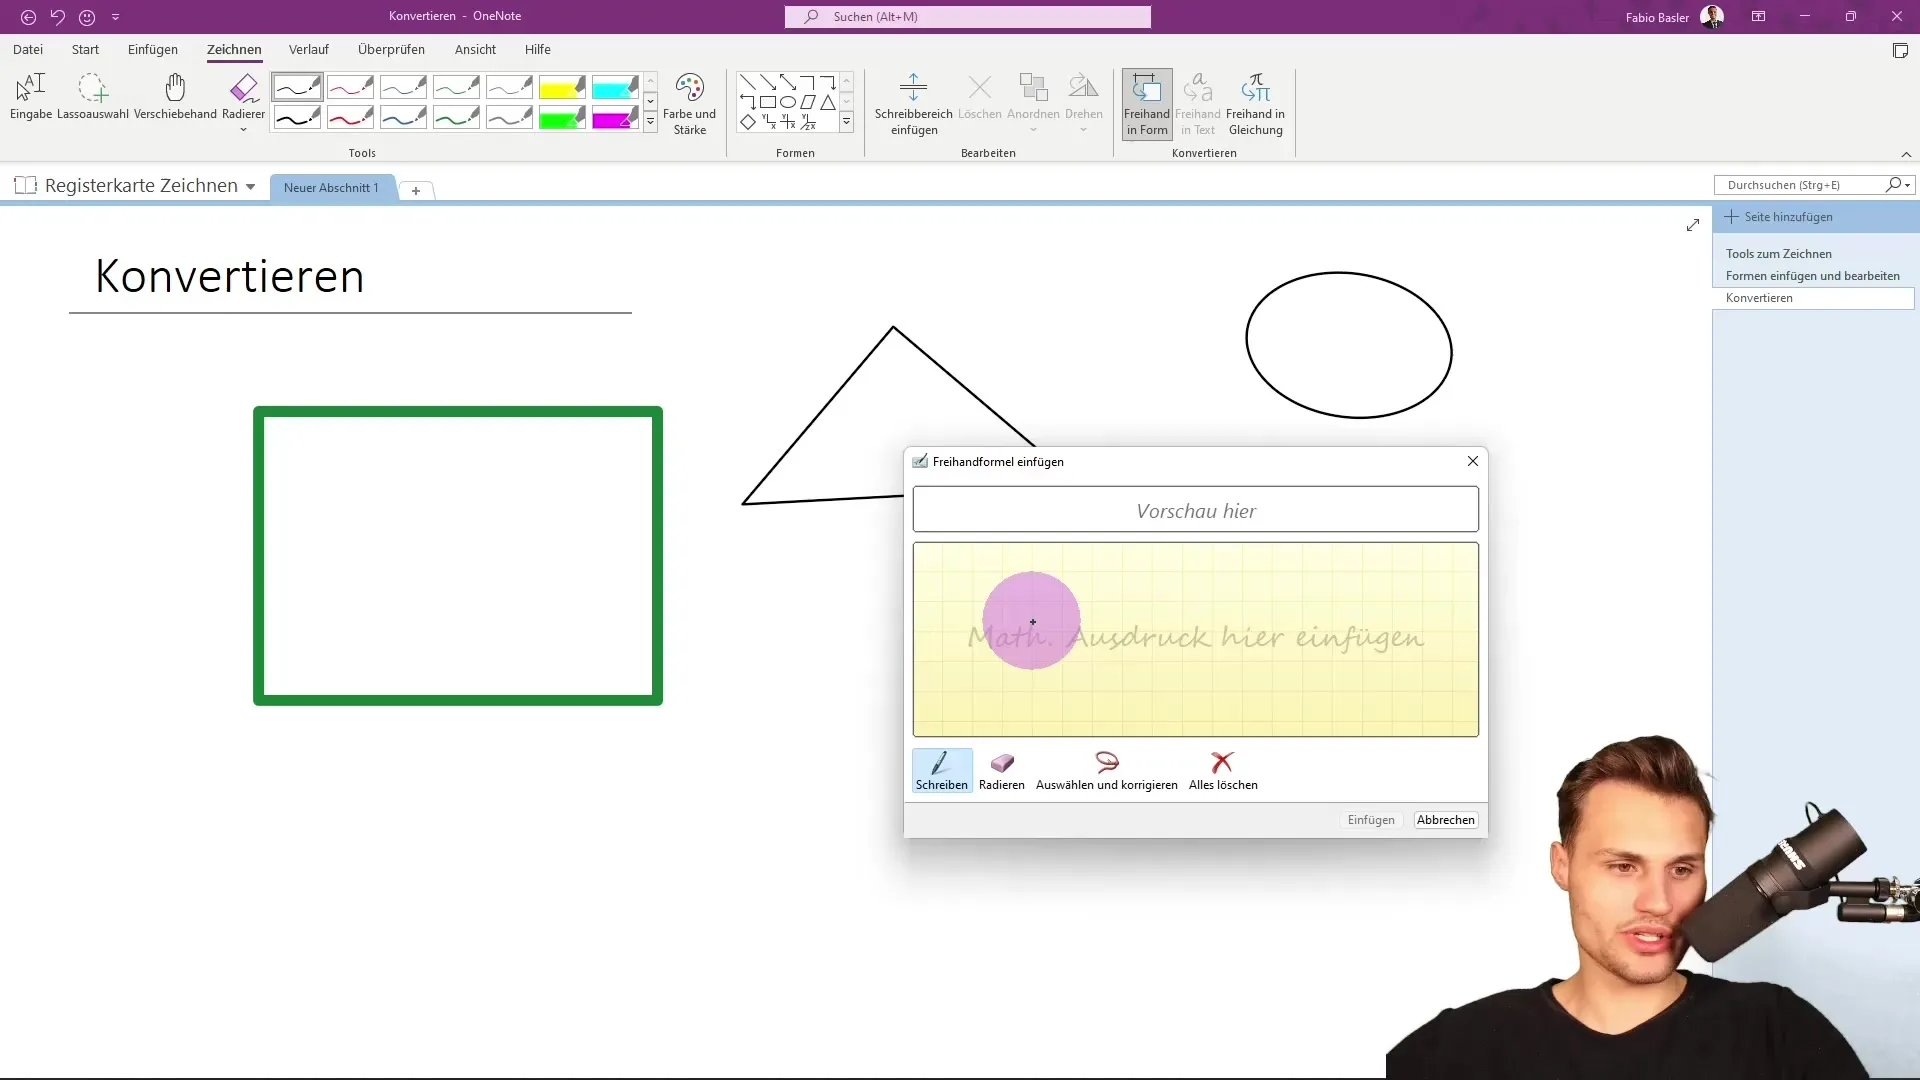Click Abbrechen in formula dialog
Viewport: 1920px width, 1080px height.
[x=1446, y=820]
